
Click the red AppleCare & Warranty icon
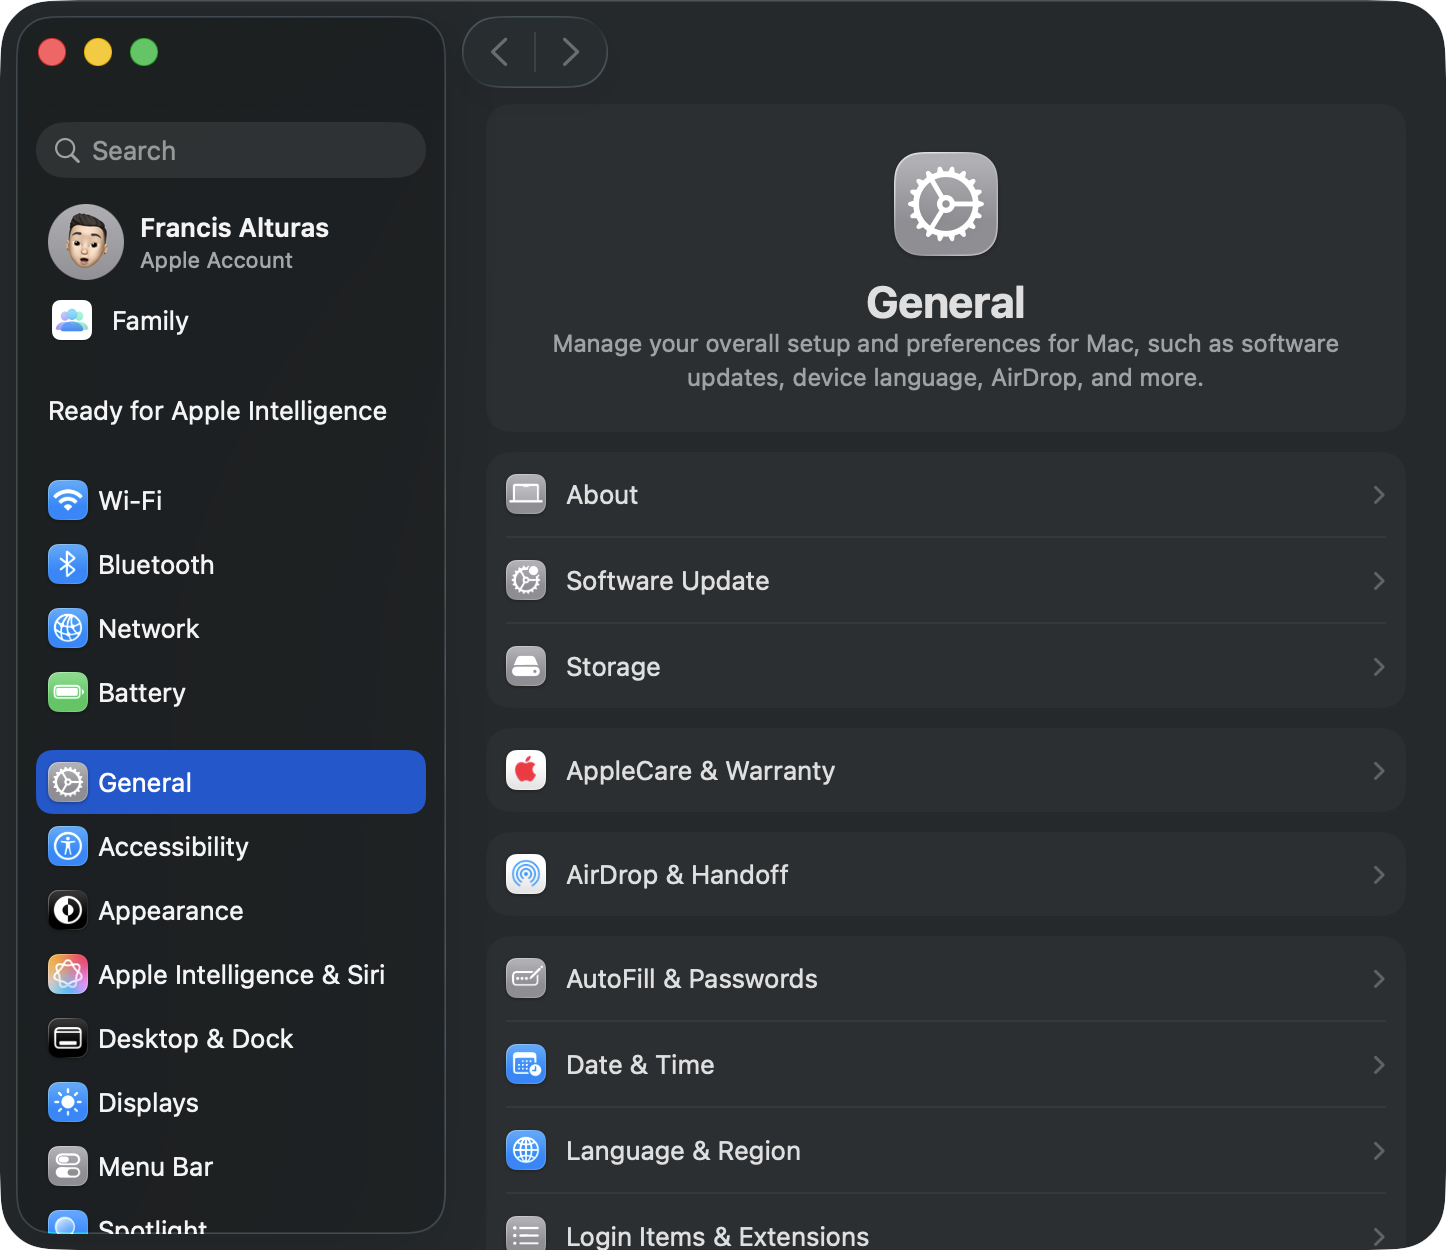526,771
